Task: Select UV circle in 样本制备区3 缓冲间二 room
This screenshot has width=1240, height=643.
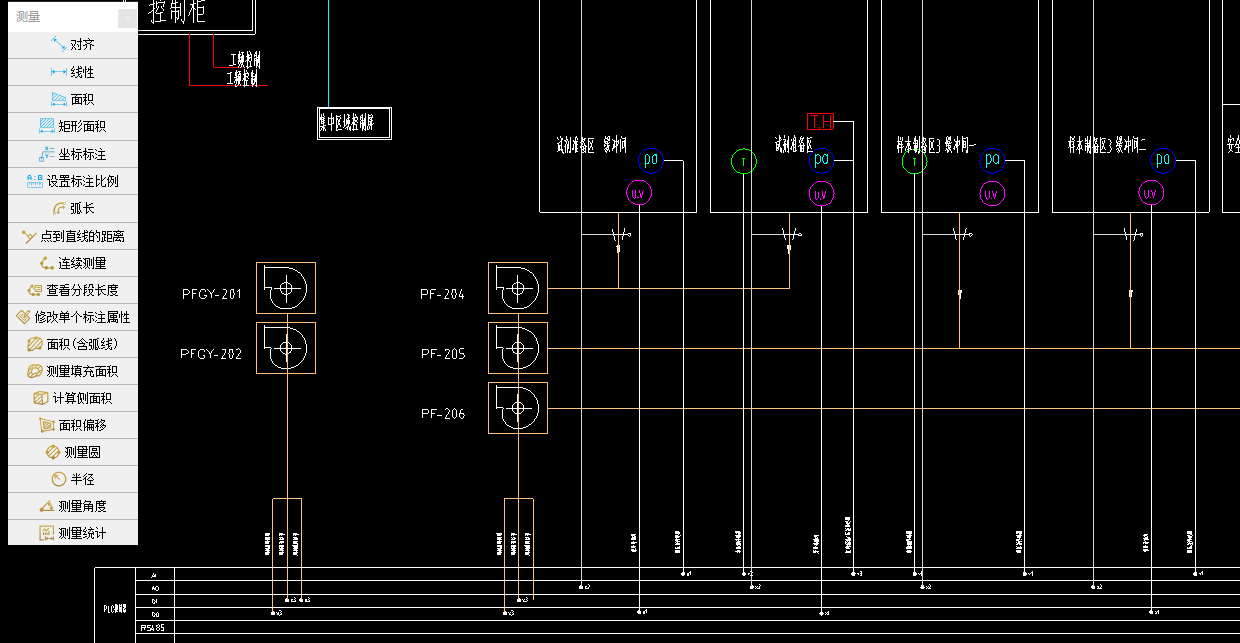Action: [1151, 193]
